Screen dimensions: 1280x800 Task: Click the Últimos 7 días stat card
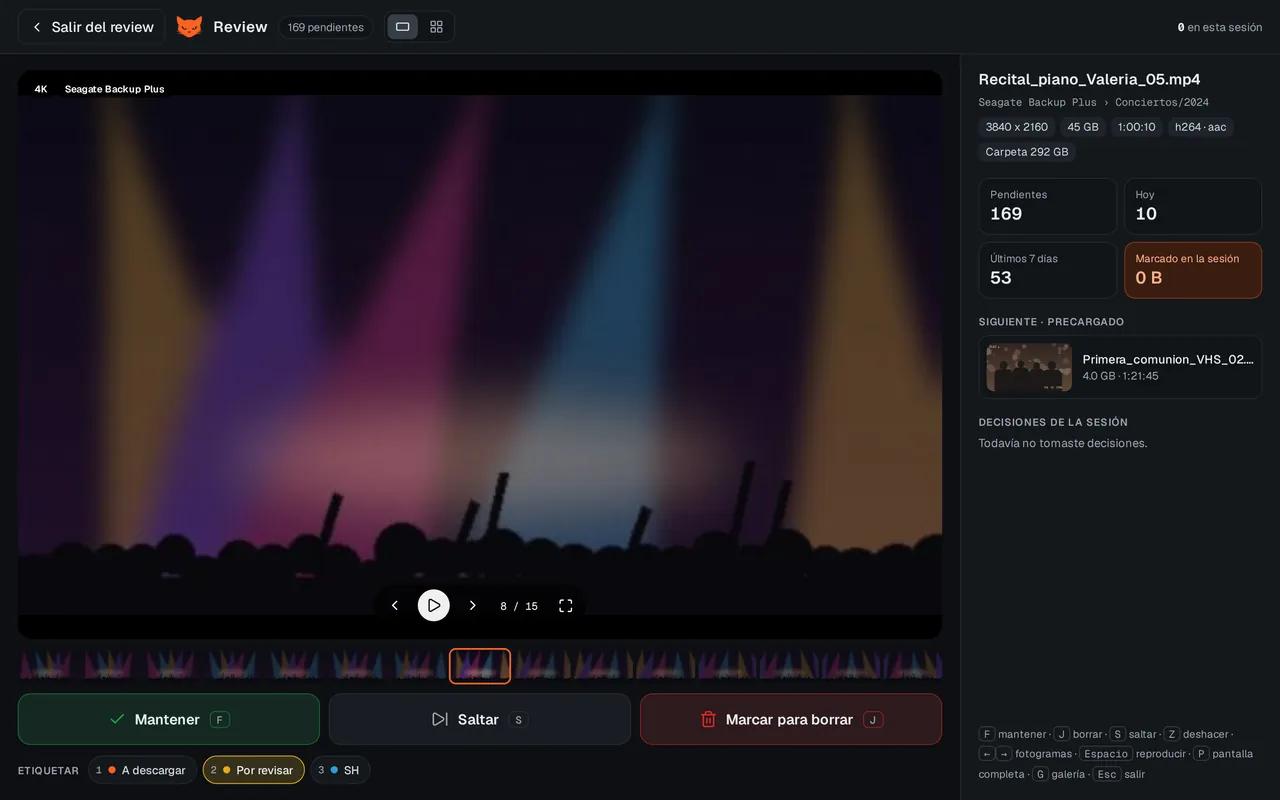point(1048,270)
